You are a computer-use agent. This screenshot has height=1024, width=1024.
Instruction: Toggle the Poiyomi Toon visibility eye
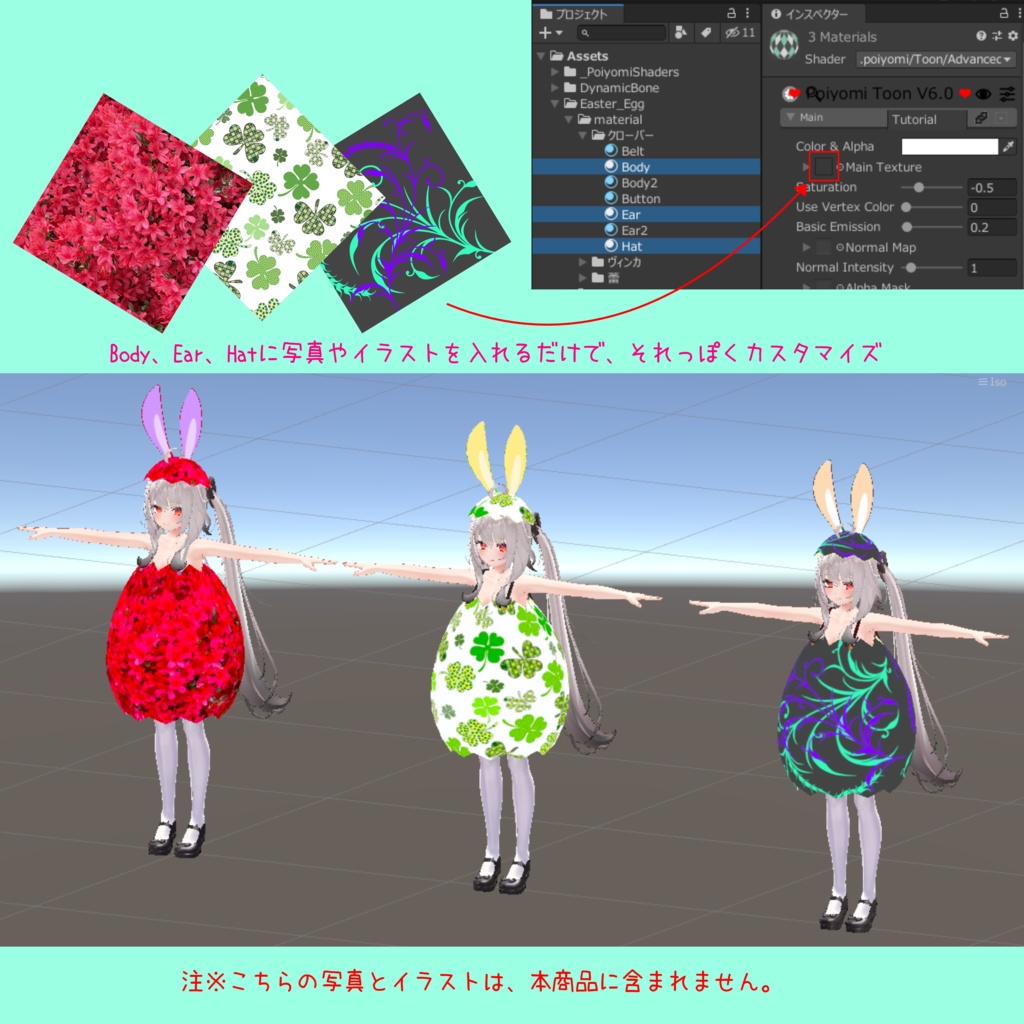pyautogui.click(x=983, y=93)
